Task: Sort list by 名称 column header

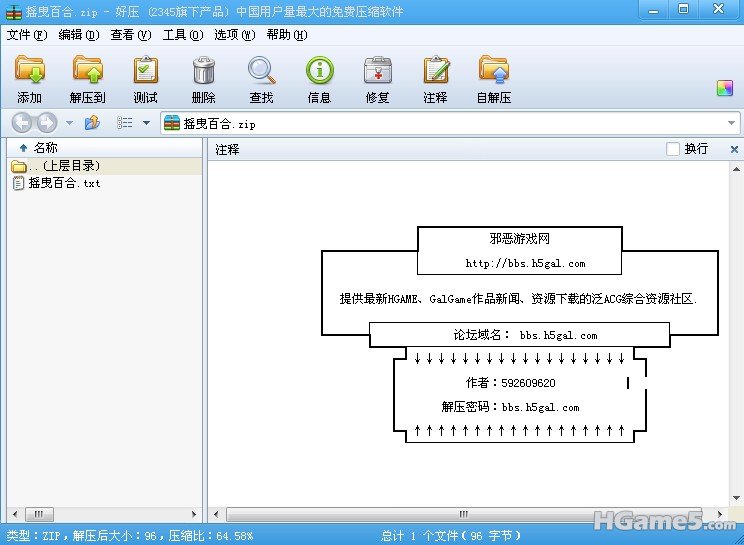Action: click(x=45, y=148)
